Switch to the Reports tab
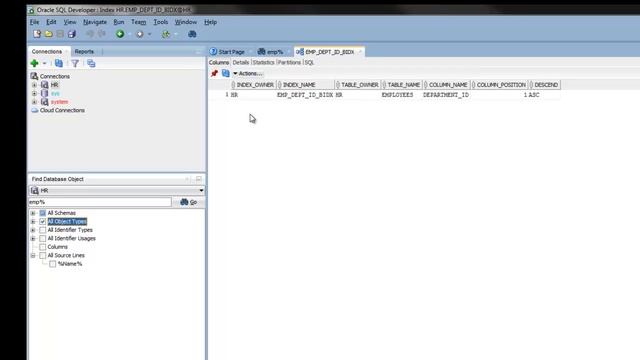The height and width of the screenshot is (360, 640). 84,51
